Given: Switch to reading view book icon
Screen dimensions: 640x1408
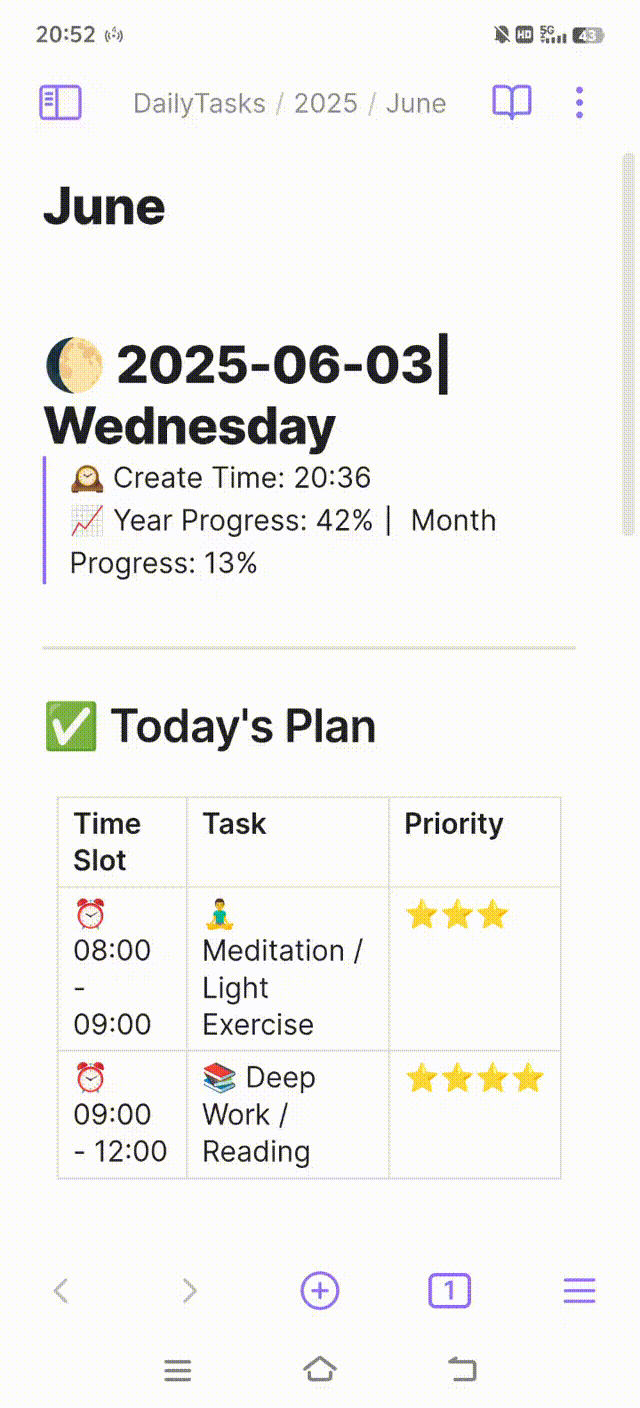Looking at the screenshot, I should tap(512, 103).
